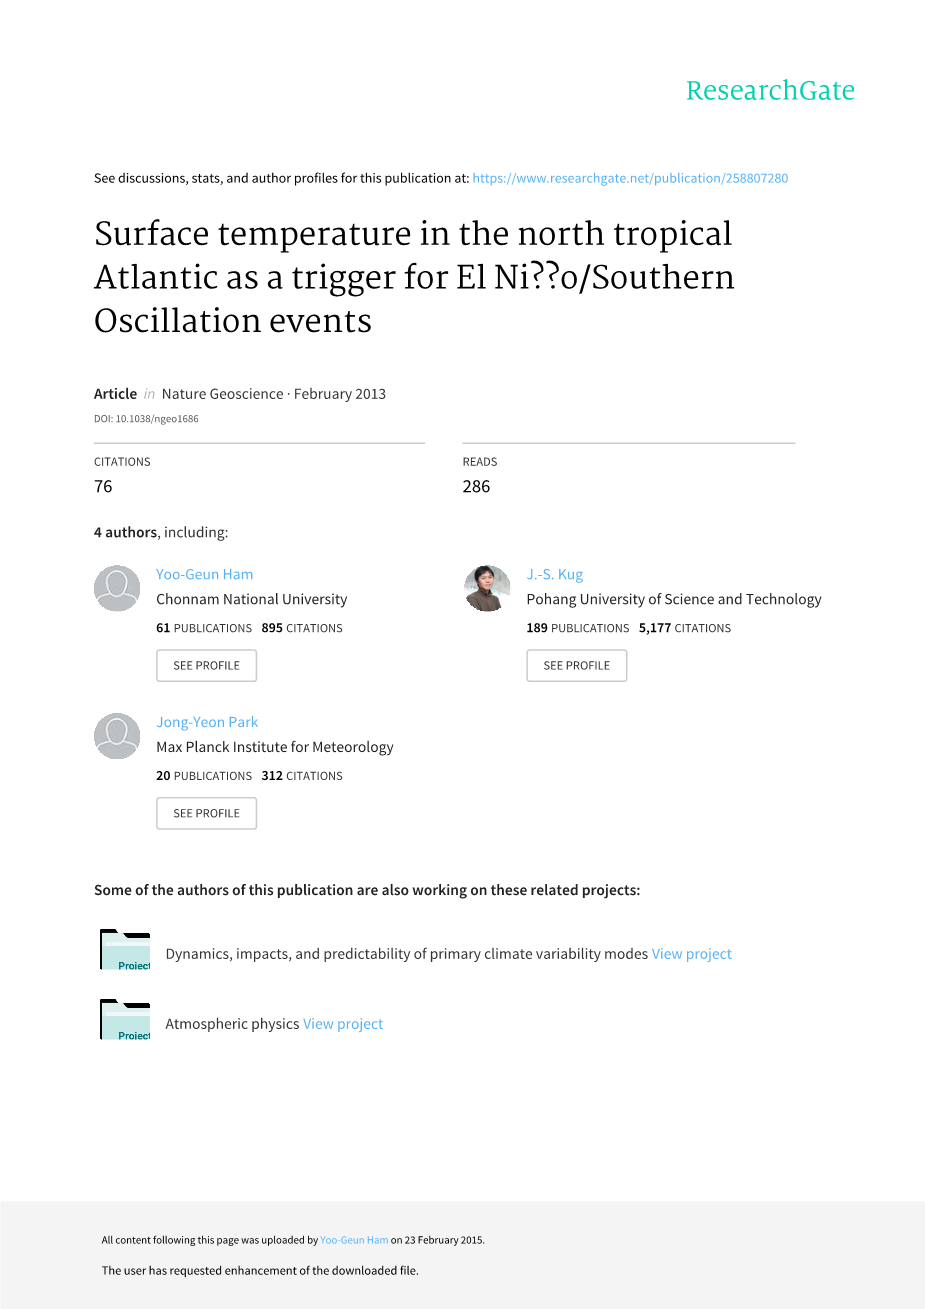Viewport: 925px width, 1309px height.
Task: Open the researchgate.net publication URL
Action: [x=630, y=178]
